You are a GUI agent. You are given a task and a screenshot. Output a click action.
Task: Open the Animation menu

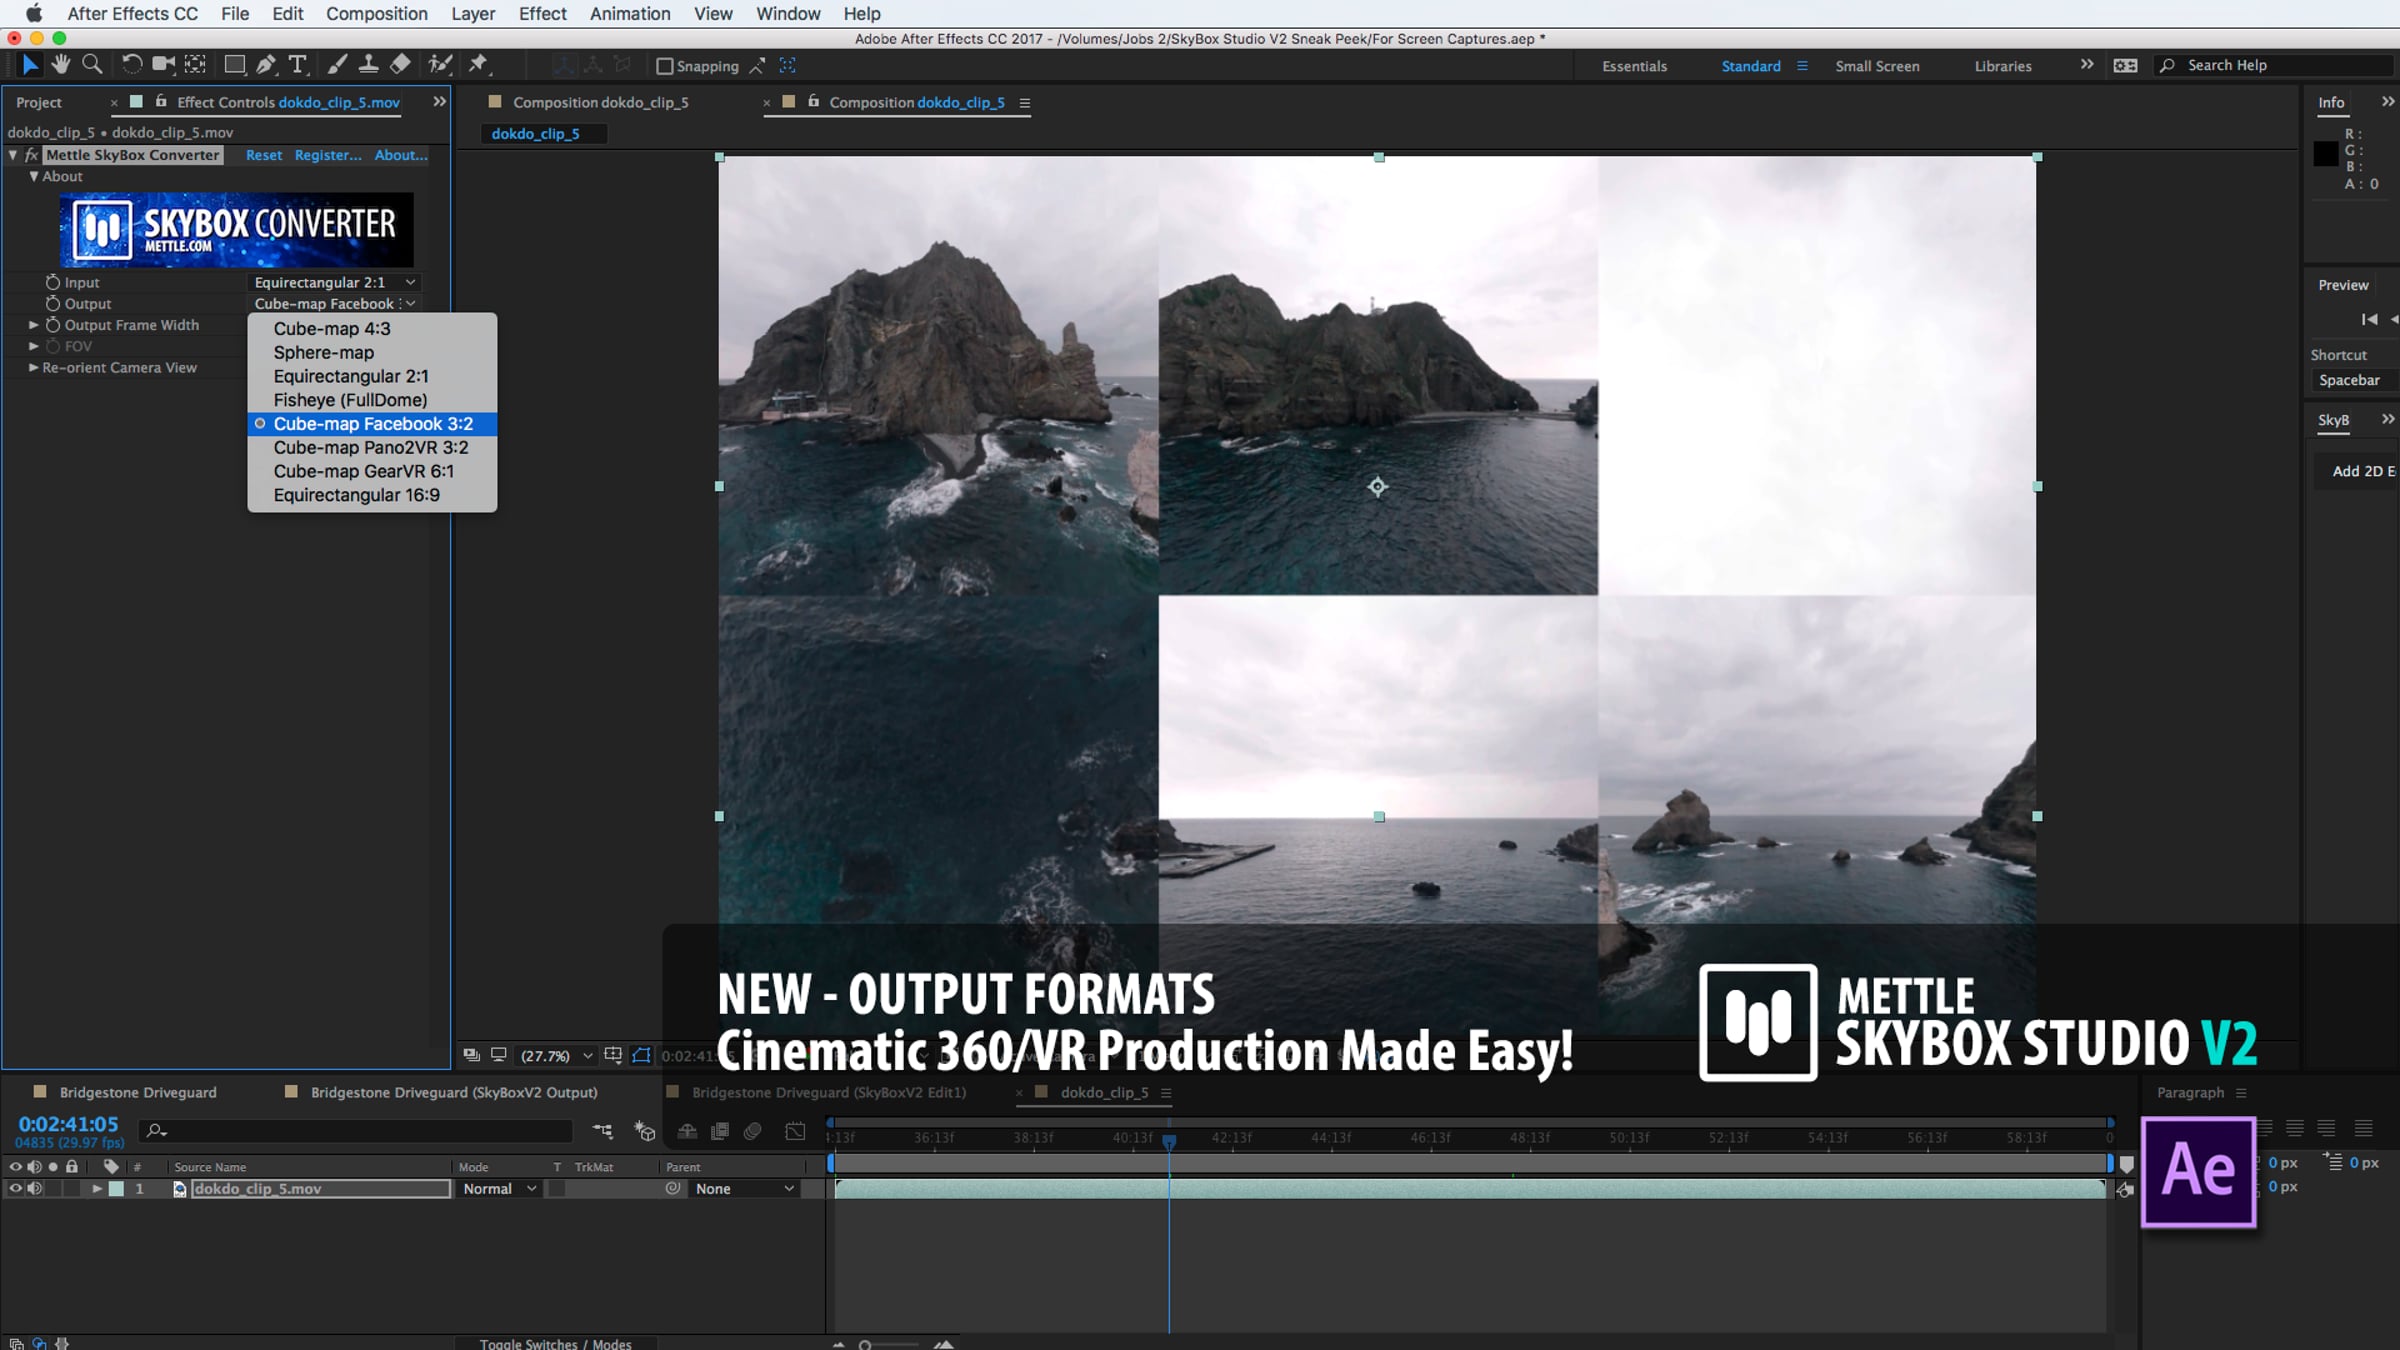pyautogui.click(x=630, y=13)
